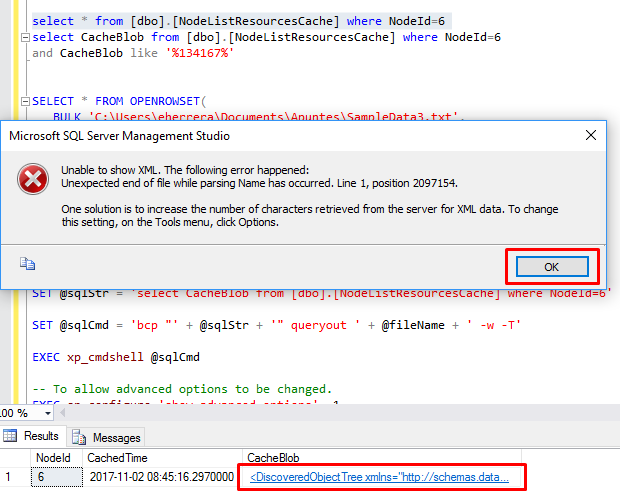Click the red error icon in dialog
This screenshot has height=501, width=620.
pos(33,179)
